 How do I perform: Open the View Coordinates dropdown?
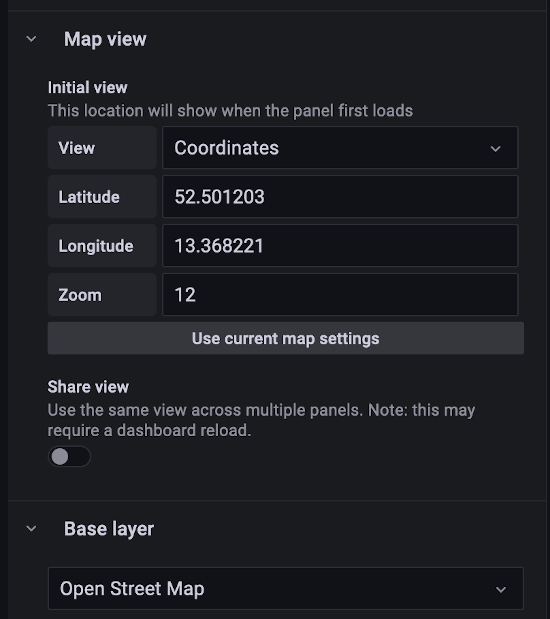(x=340, y=148)
